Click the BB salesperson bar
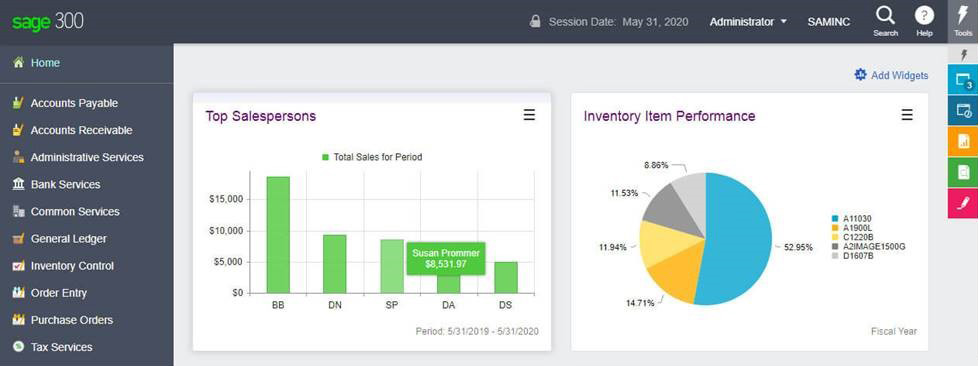This screenshot has width=978, height=366. coord(278,234)
